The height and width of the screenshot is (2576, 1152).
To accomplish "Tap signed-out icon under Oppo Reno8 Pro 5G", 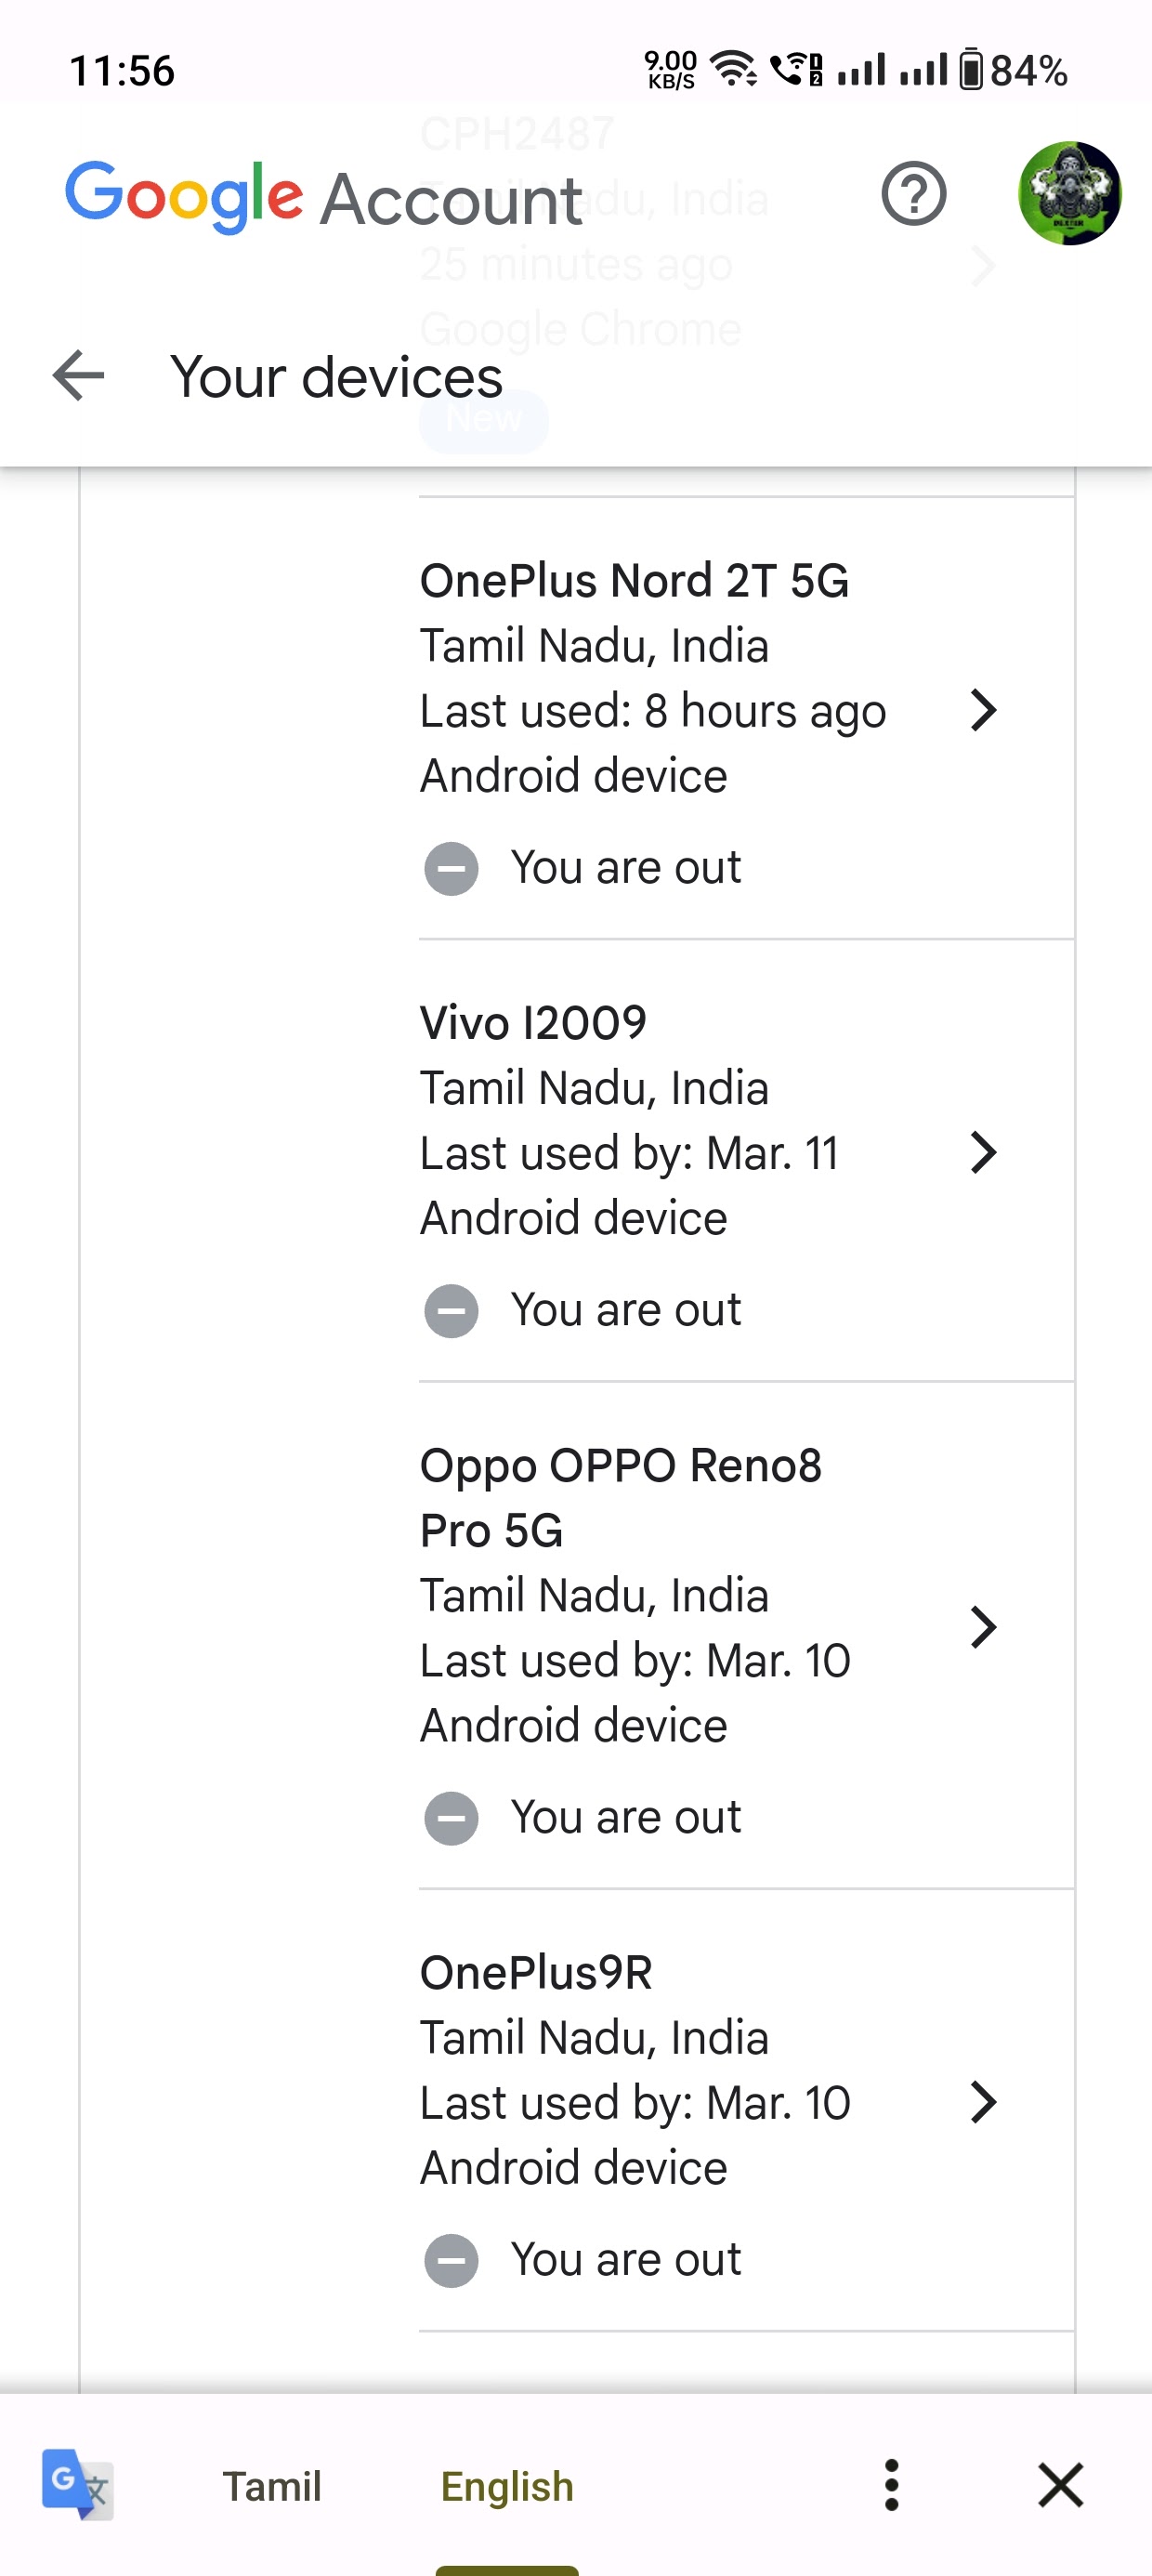I will pos(451,1817).
